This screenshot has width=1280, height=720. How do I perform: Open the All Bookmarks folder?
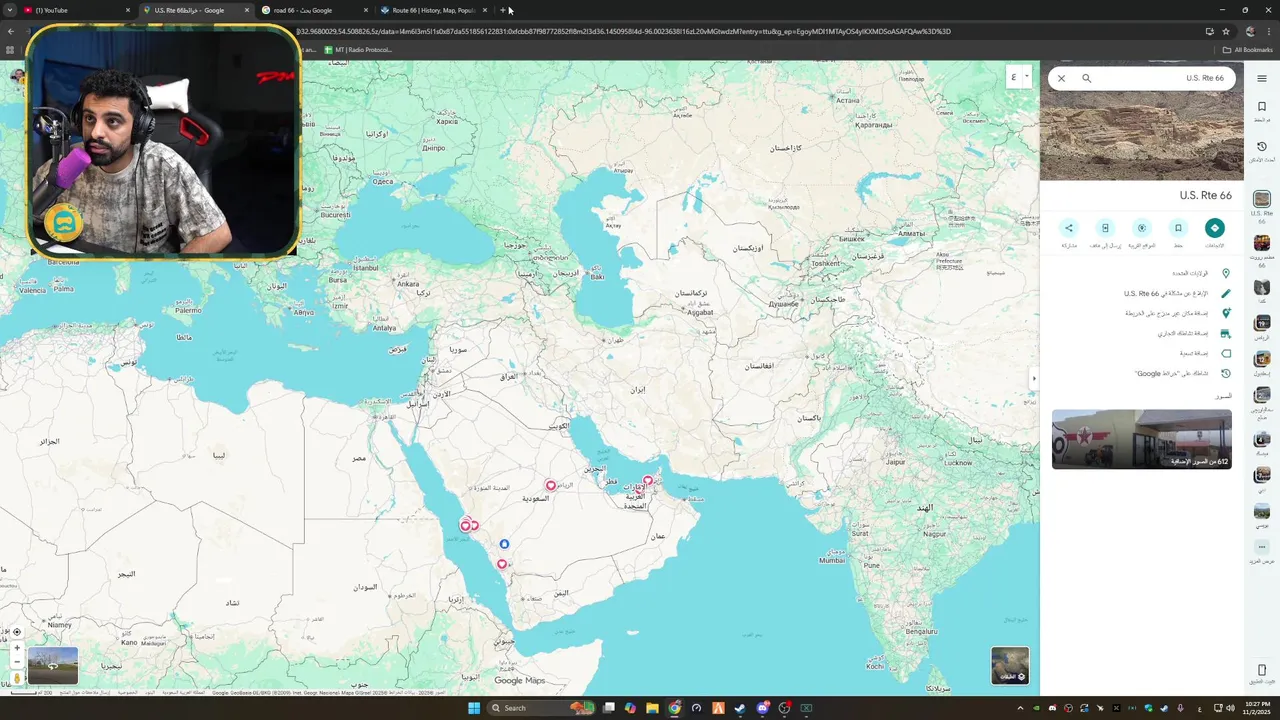(x=1247, y=50)
